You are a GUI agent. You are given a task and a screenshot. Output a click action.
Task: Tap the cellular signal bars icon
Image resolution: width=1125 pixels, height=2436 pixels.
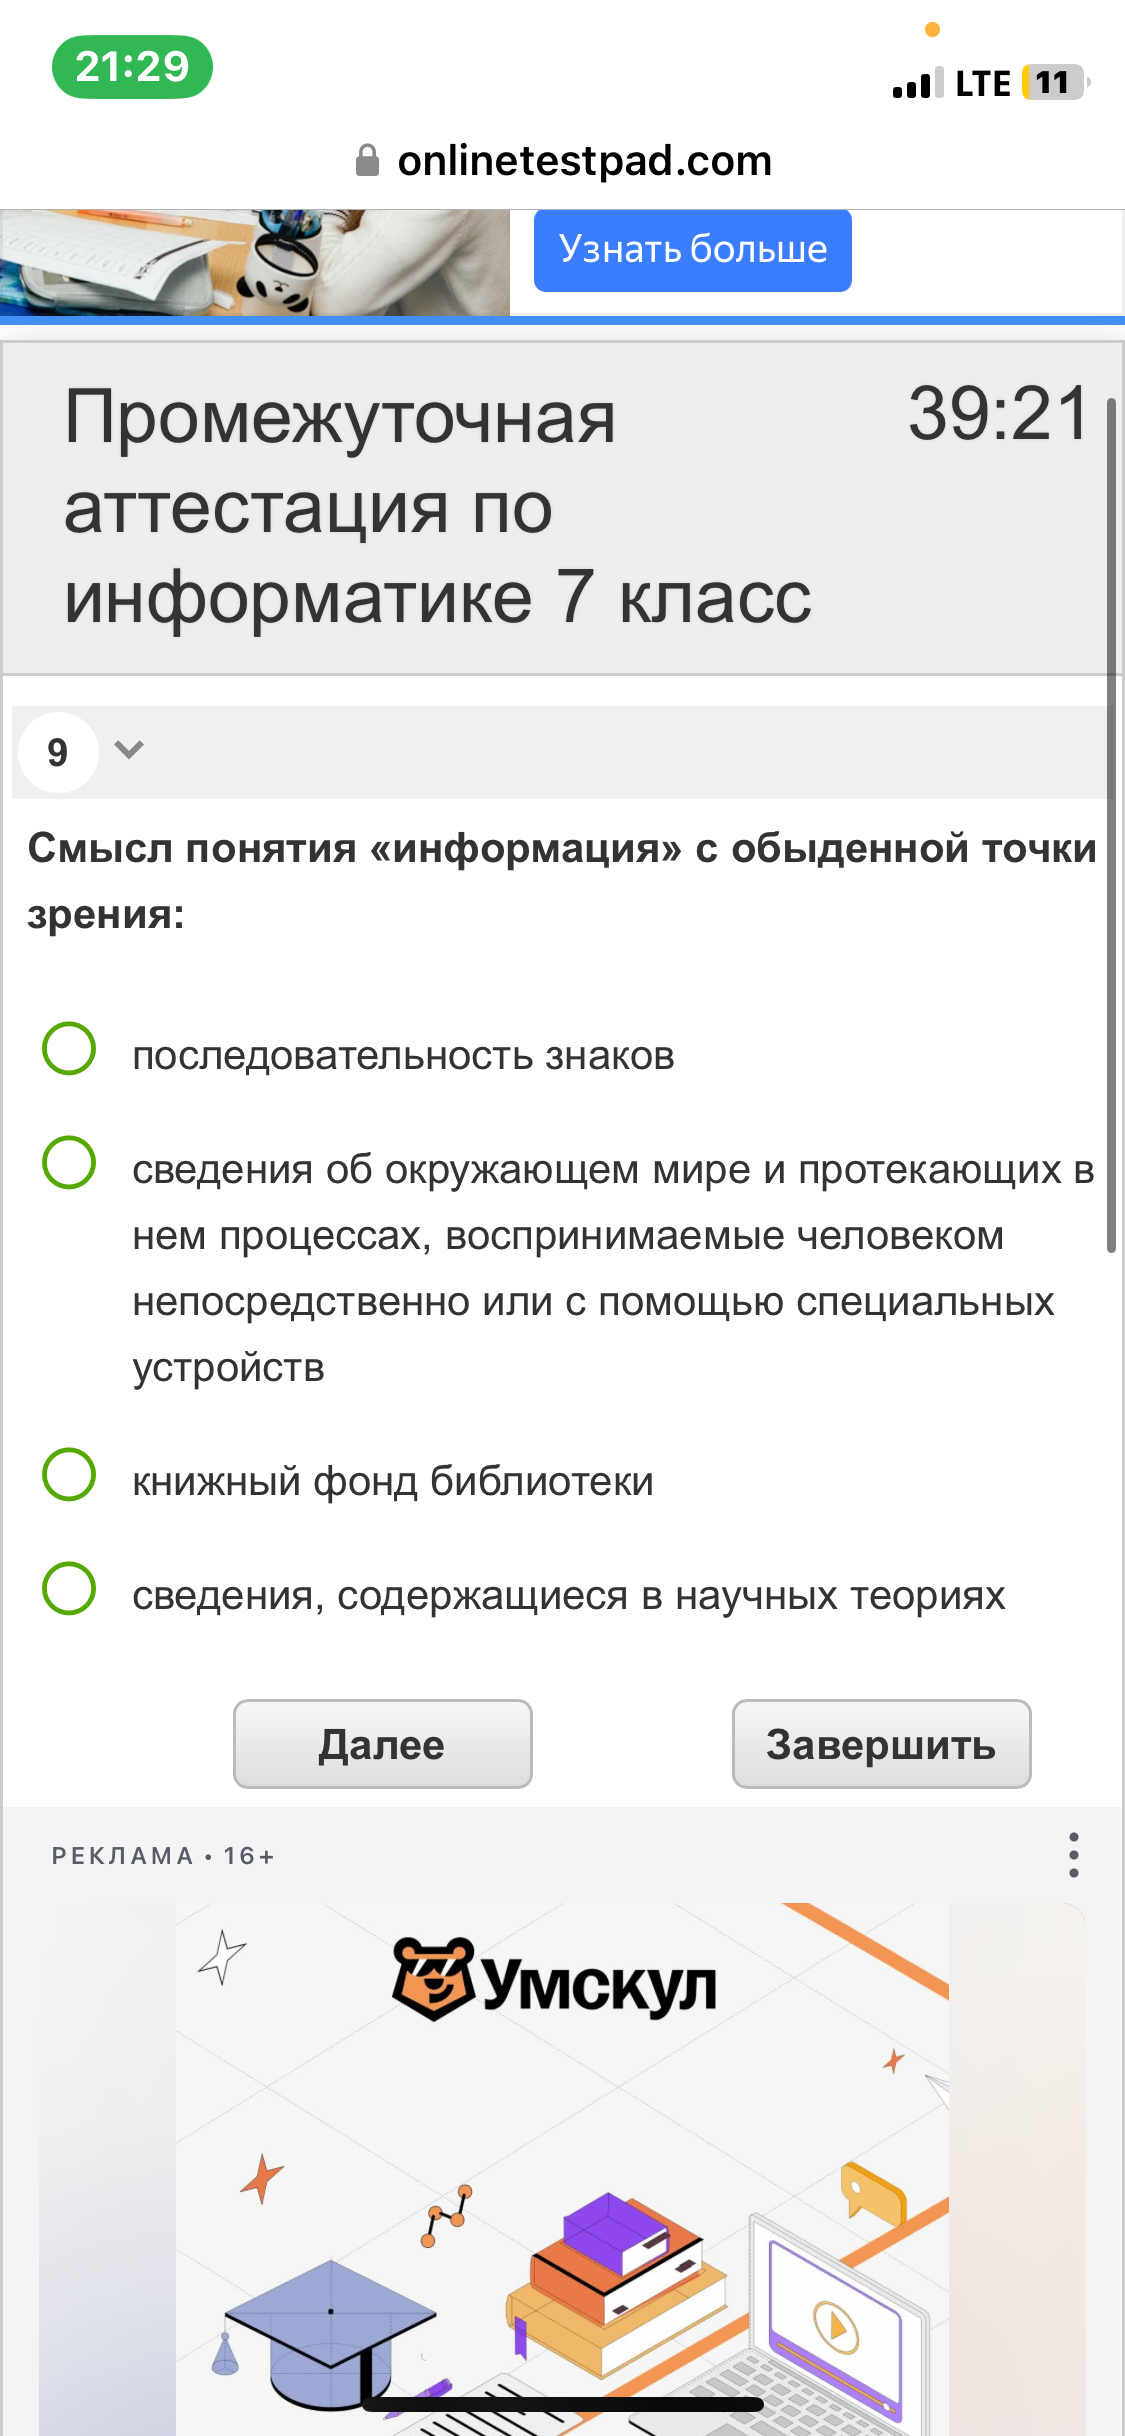click(918, 83)
